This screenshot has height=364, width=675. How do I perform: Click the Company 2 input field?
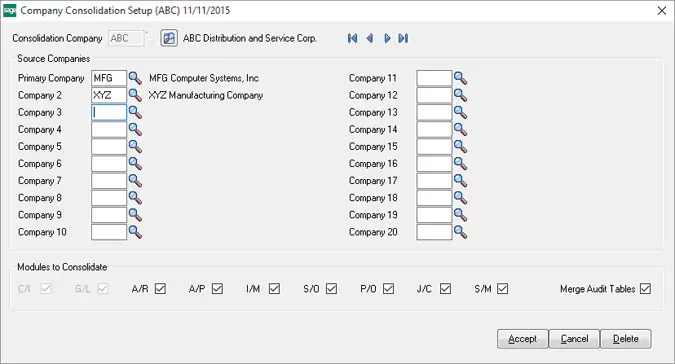109,95
